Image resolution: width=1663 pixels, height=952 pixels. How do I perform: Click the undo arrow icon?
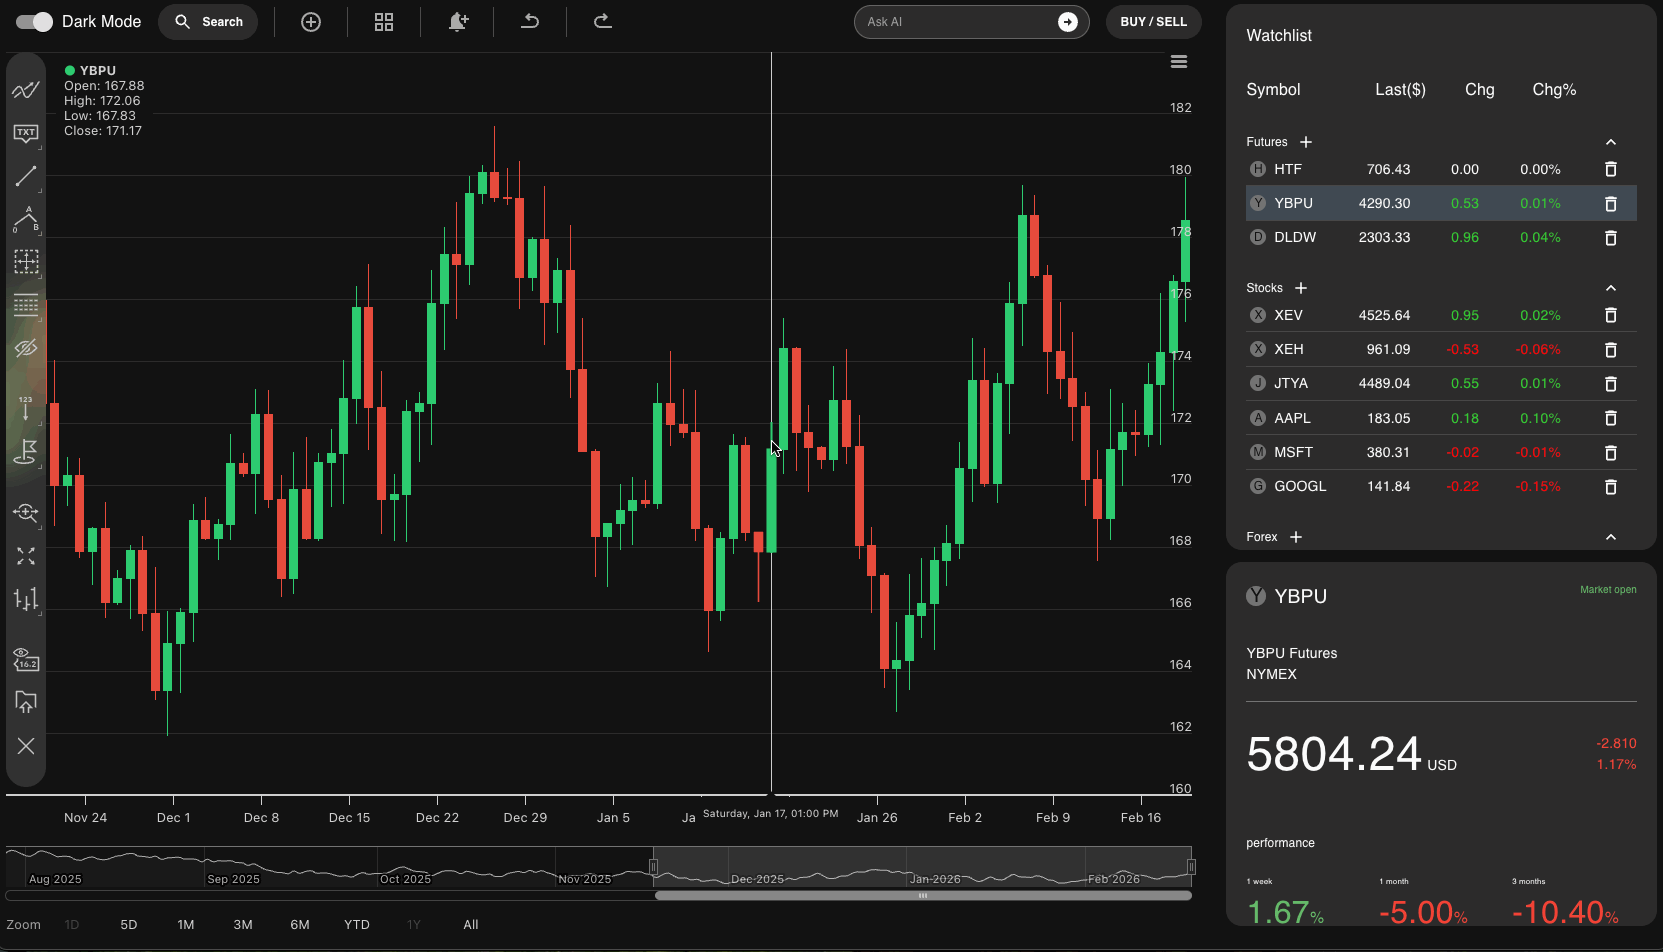(530, 22)
